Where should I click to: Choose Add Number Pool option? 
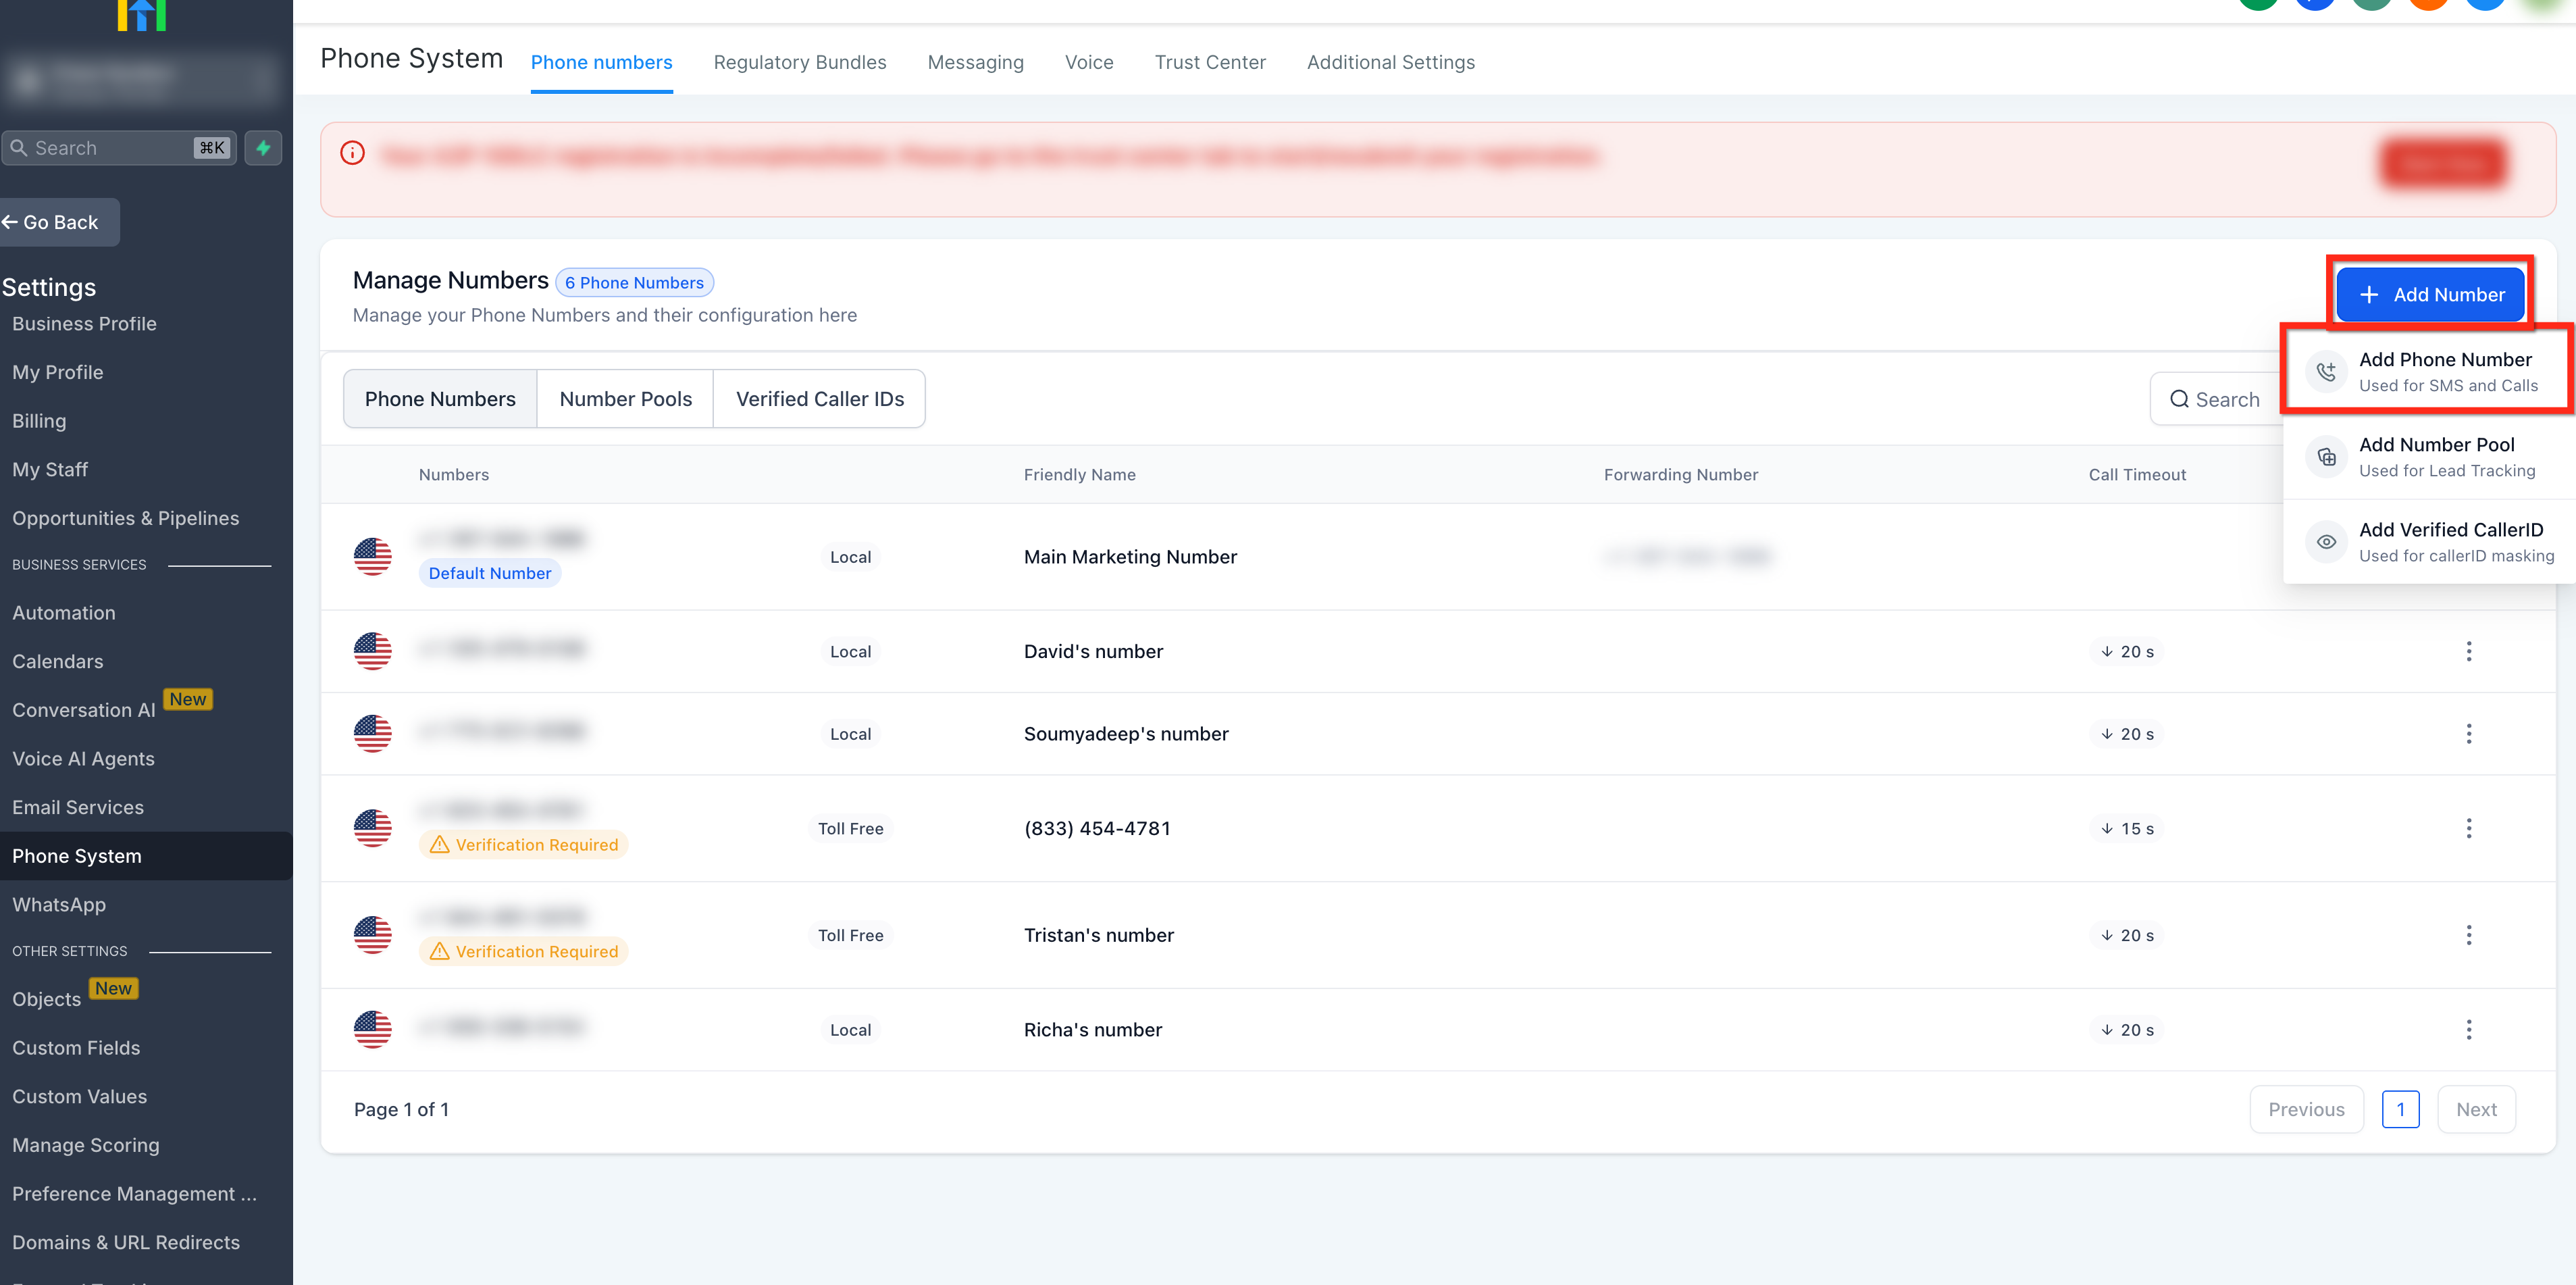pos(2436,456)
